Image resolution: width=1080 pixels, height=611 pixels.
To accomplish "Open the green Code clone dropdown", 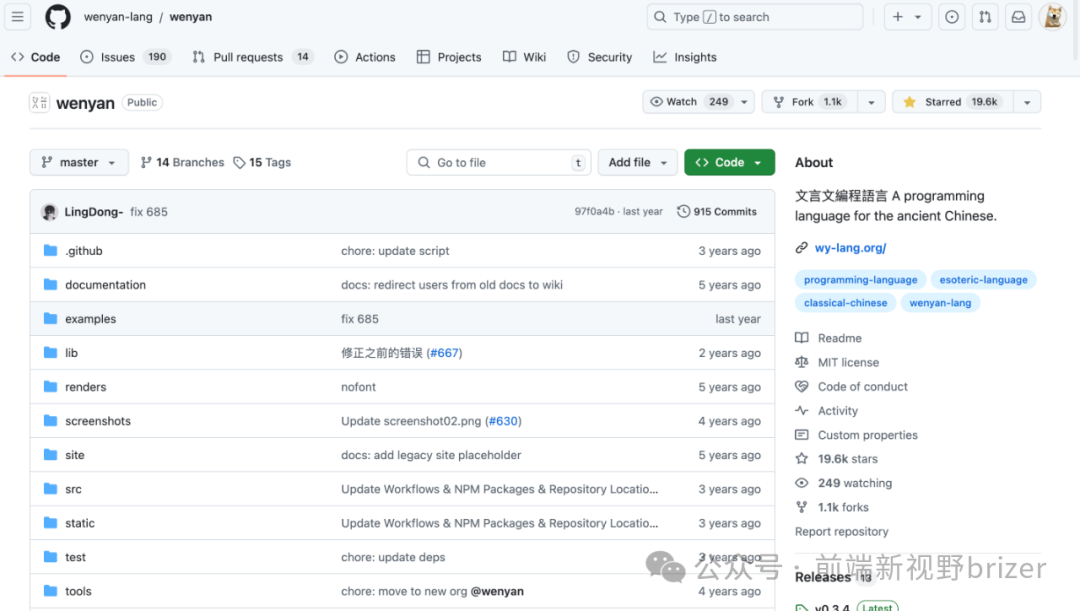I will point(729,163).
